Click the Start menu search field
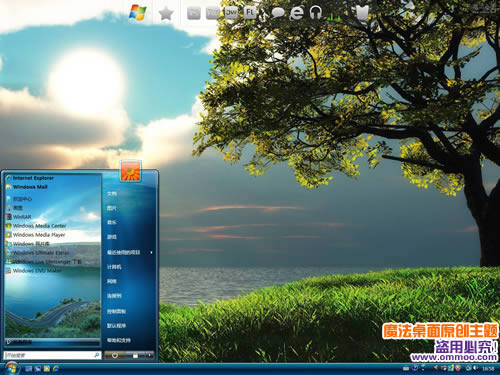Image resolution: width=500 pixels, height=375 pixels. [x=52, y=355]
